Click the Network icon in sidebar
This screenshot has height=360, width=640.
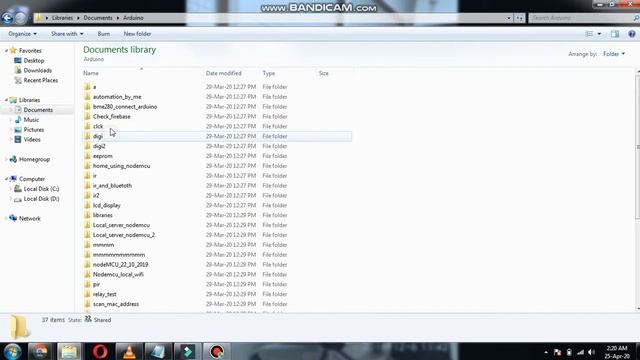point(13,218)
